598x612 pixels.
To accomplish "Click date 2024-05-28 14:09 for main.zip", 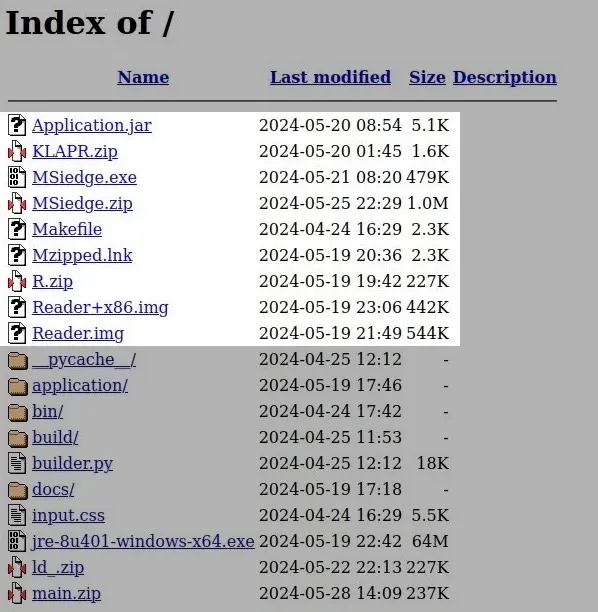I will pyautogui.click(x=330, y=594).
